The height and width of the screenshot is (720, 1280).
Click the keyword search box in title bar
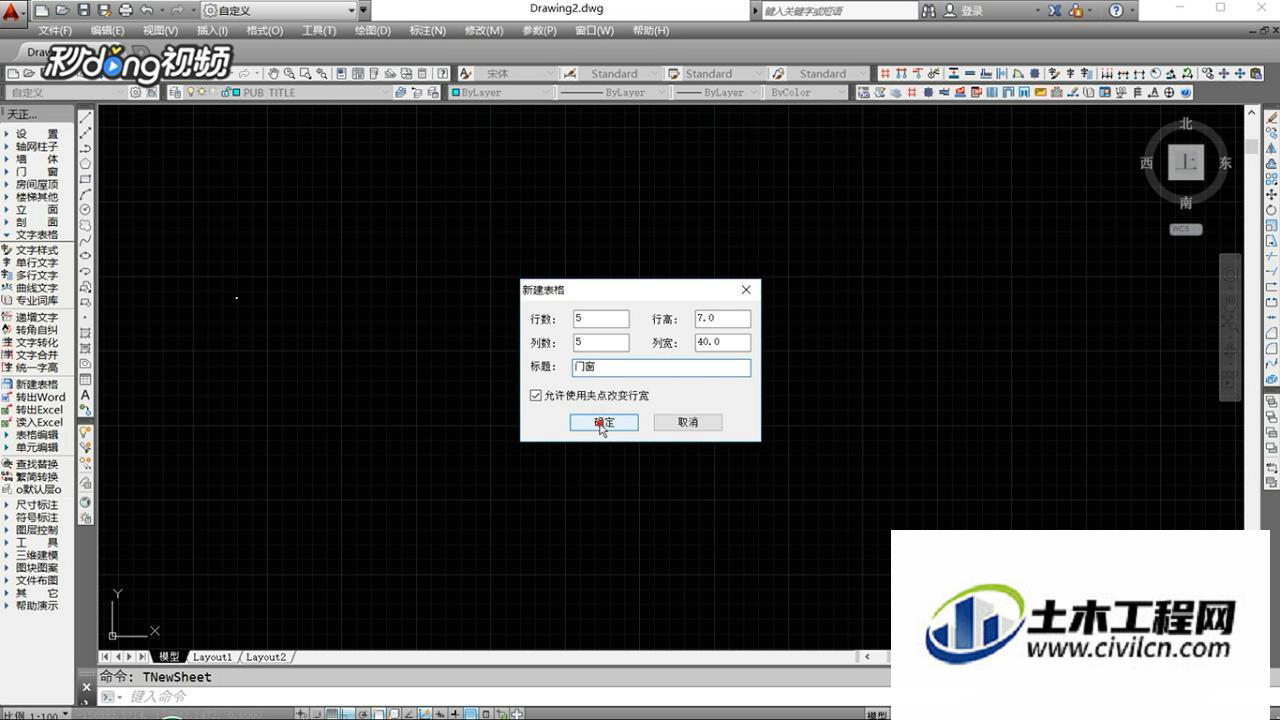[x=838, y=11]
